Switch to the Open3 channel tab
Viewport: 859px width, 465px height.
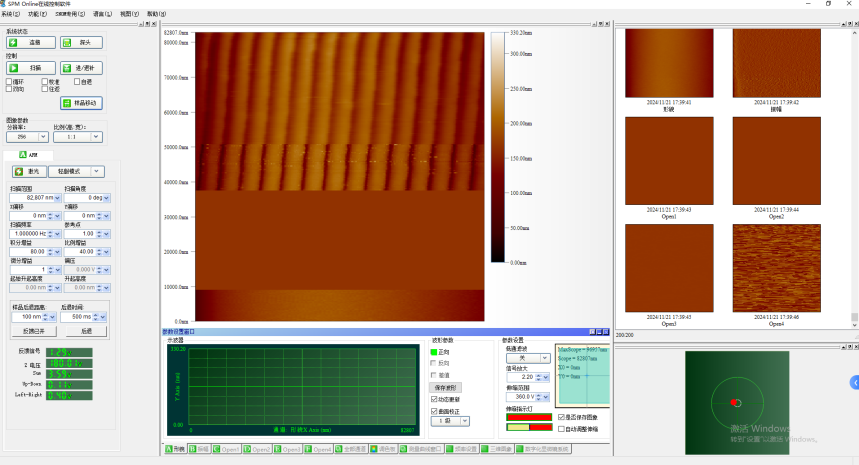[x=287, y=449]
